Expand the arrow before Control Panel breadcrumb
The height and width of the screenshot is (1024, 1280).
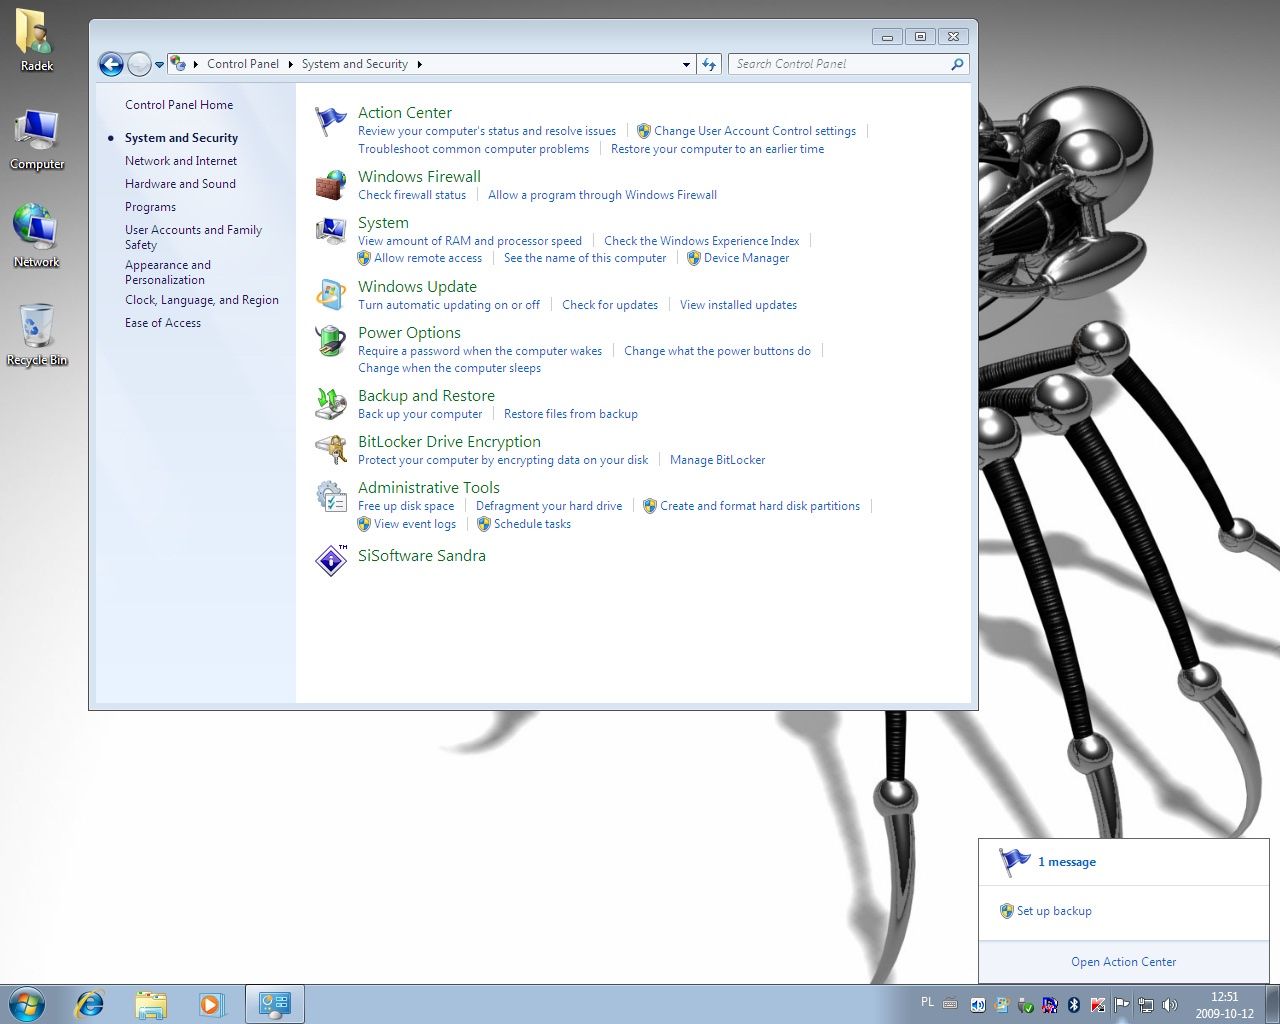click(x=196, y=64)
